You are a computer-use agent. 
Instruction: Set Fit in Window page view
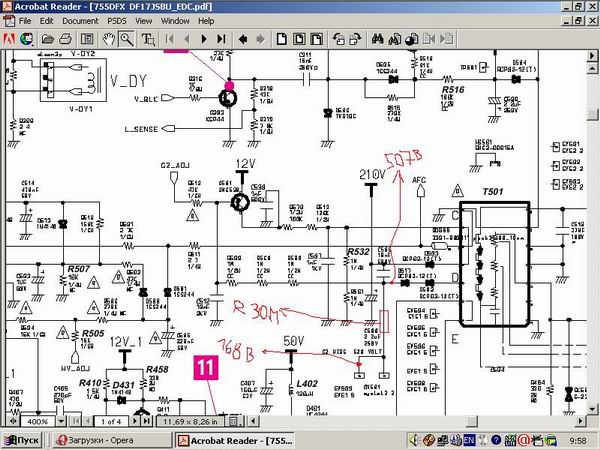(299, 39)
